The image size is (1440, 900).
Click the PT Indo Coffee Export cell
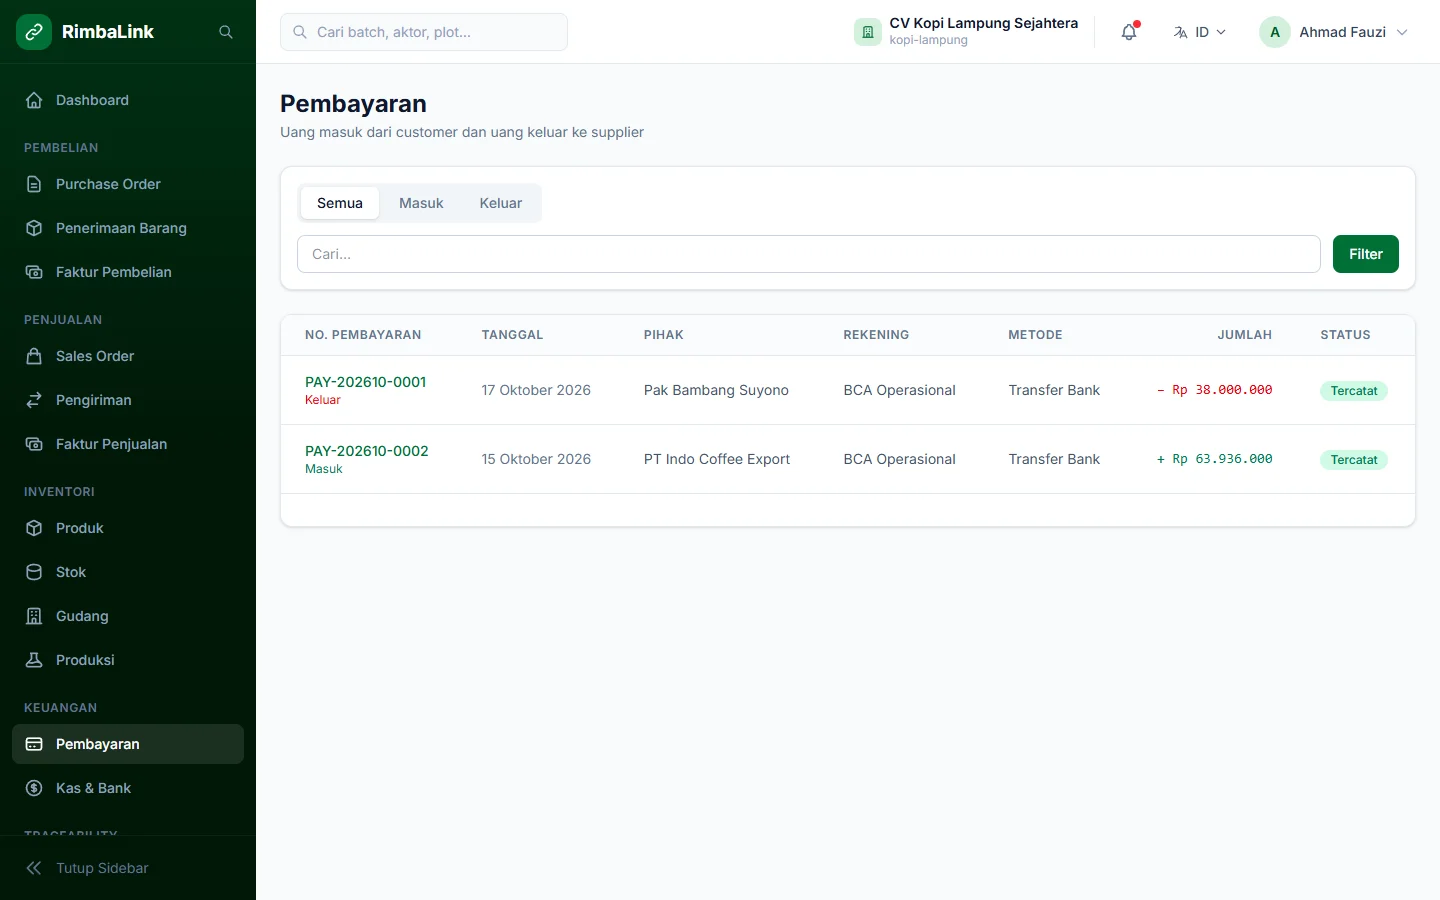click(717, 459)
